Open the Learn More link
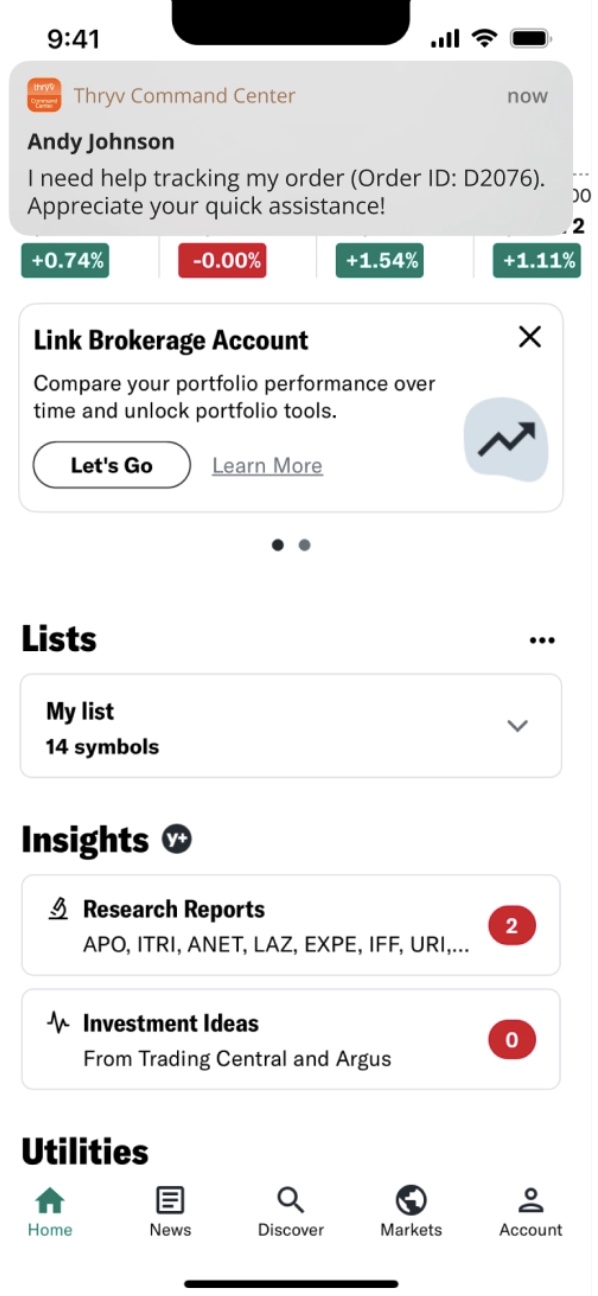 click(x=267, y=466)
